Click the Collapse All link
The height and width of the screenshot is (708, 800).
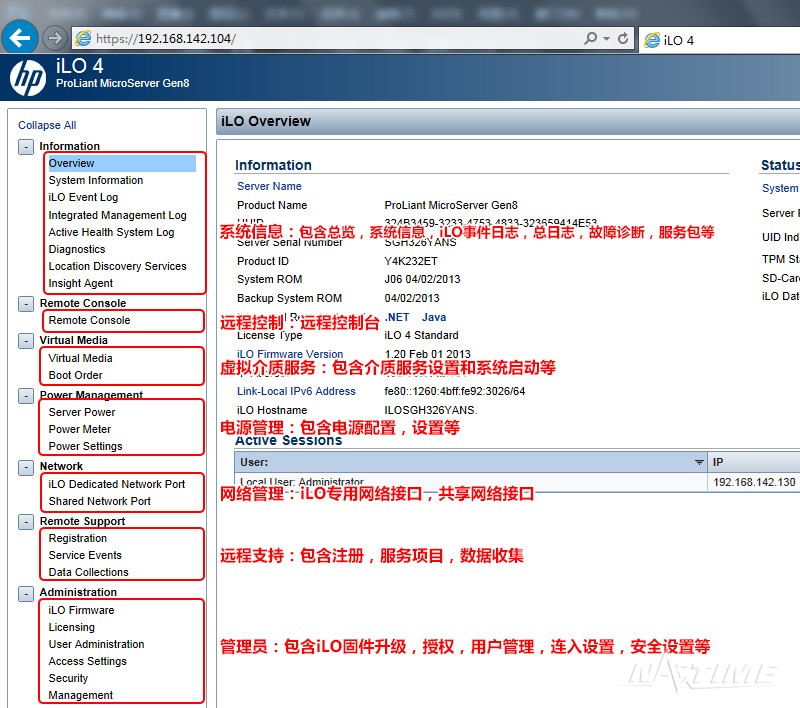pyautogui.click(x=47, y=125)
